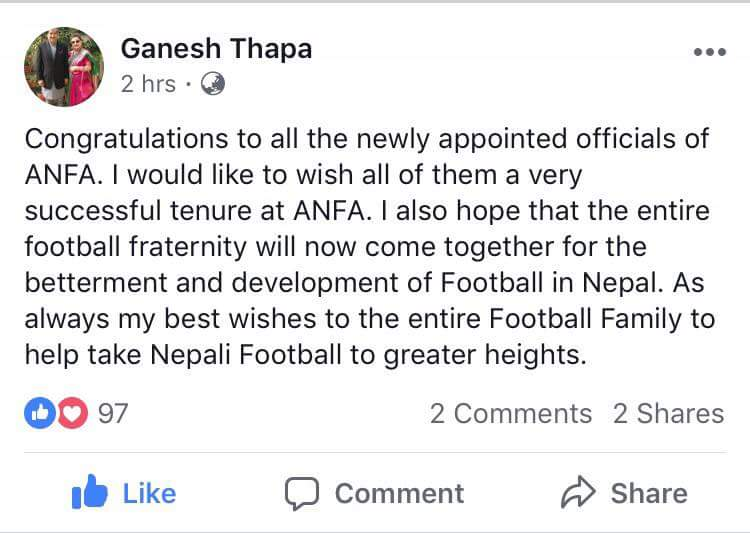The width and height of the screenshot is (750, 533).
Task: View the 97 reactions count
Action: click(x=113, y=413)
